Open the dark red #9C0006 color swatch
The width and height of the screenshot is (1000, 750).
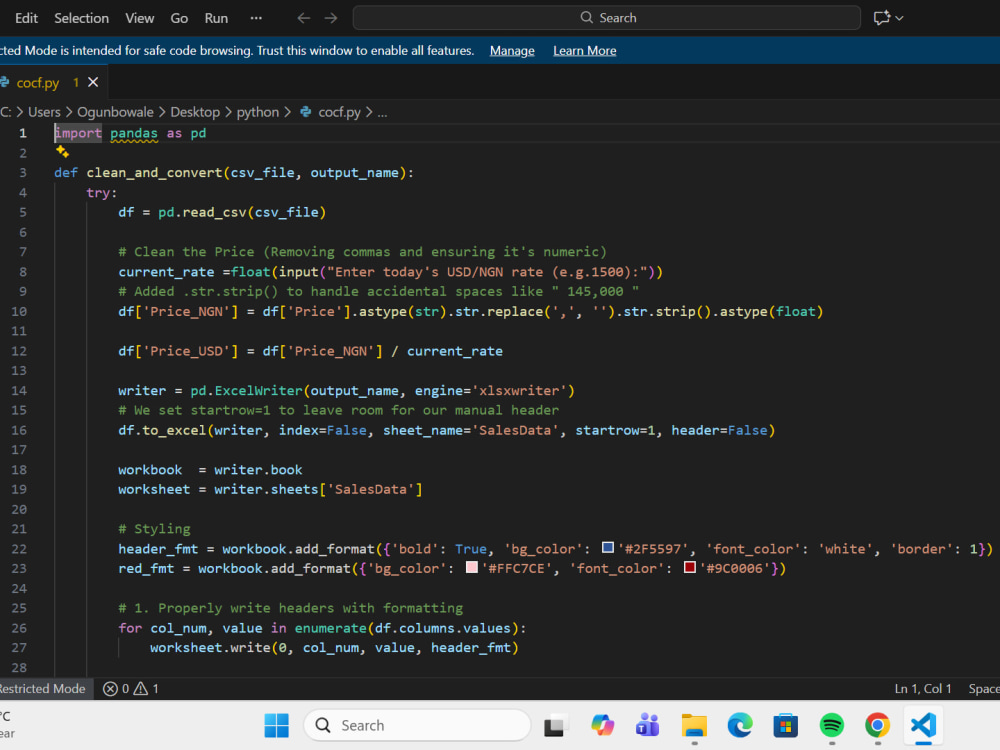(689, 567)
